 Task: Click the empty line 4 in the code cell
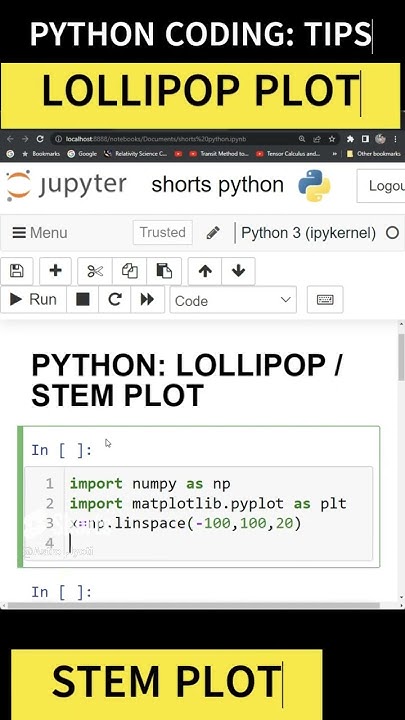point(219,543)
